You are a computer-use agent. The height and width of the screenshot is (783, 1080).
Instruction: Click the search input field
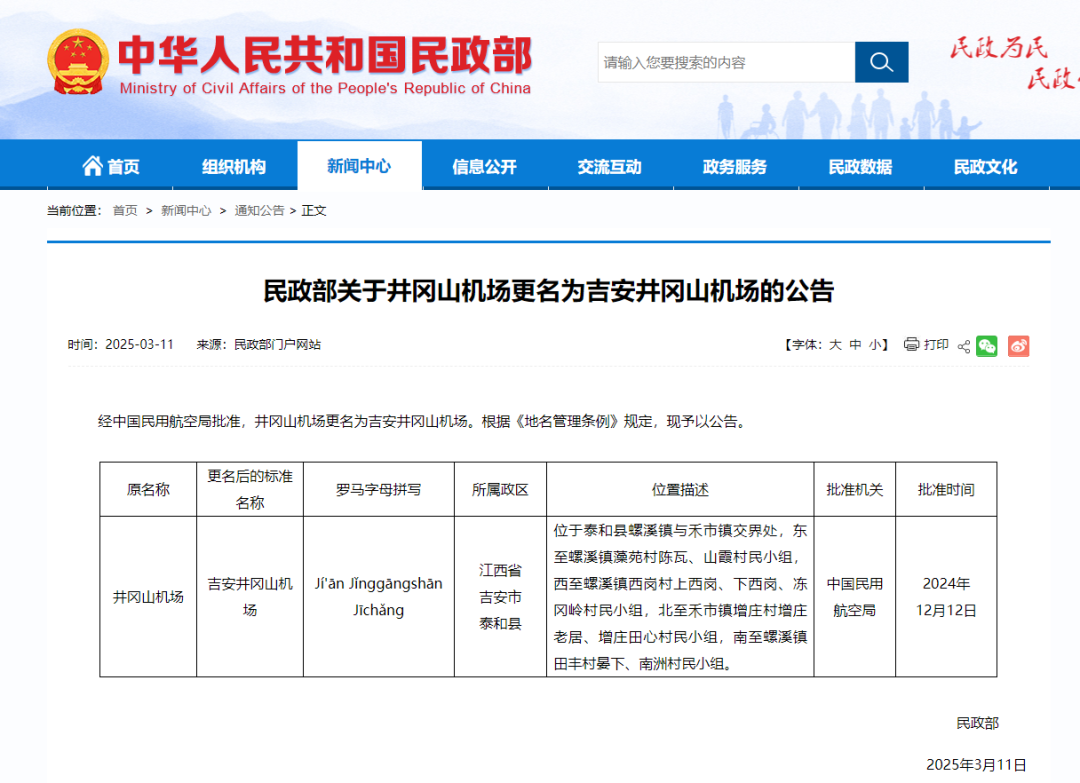click(726, 62)
